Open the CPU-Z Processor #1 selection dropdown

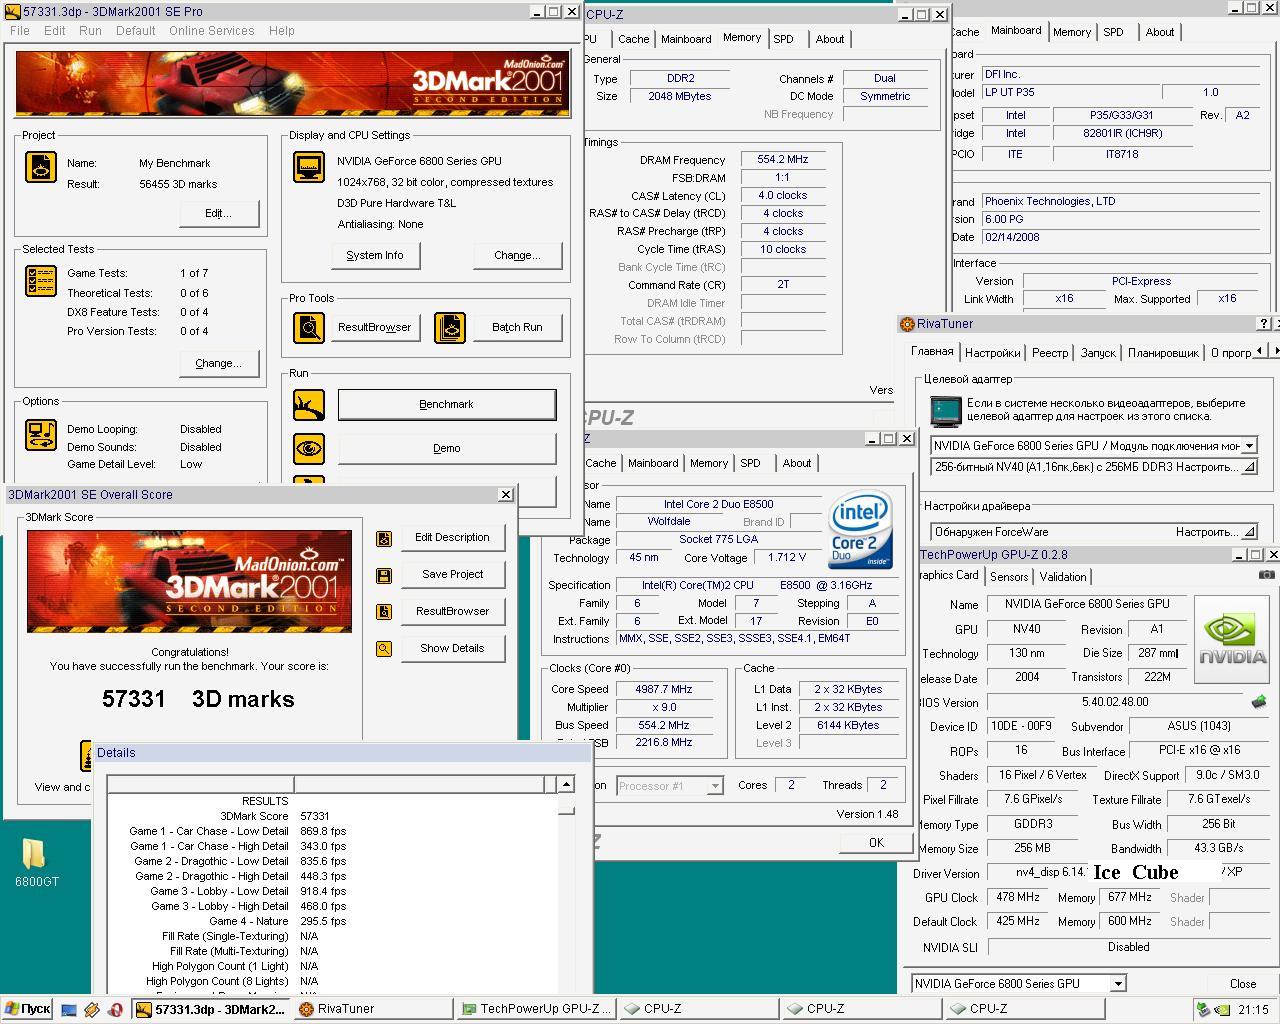click(714, 786)
